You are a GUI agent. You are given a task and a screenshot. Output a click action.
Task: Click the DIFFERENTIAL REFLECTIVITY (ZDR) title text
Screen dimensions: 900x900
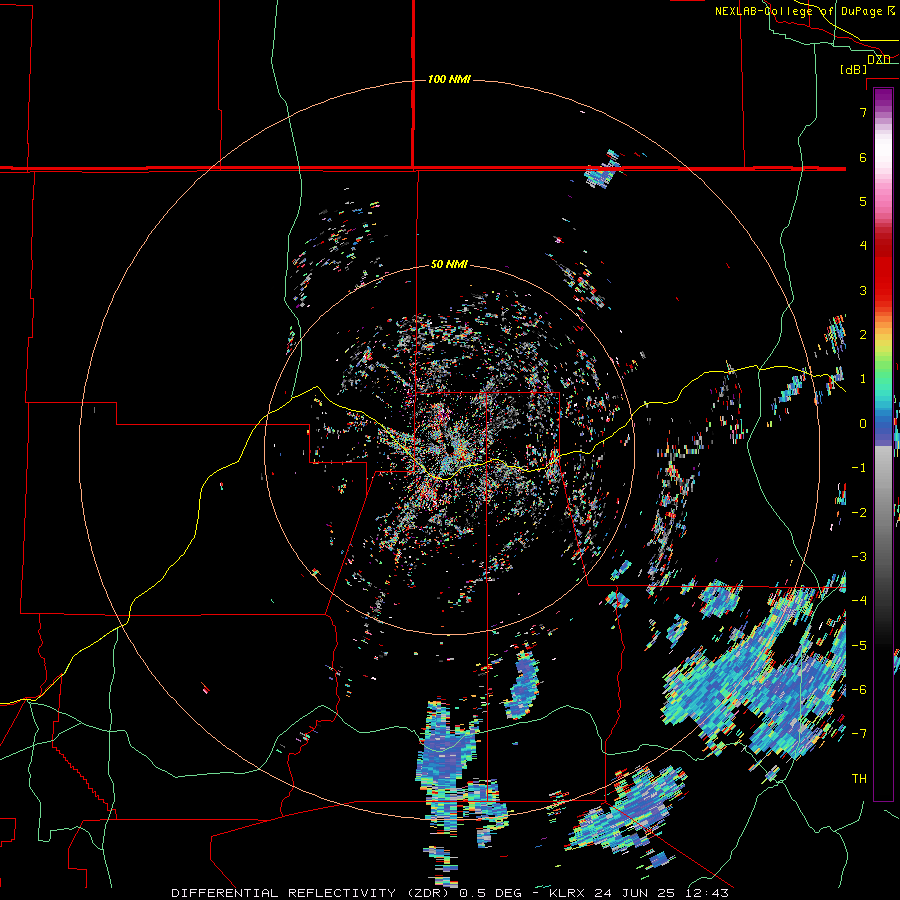(x=312, y=893)
